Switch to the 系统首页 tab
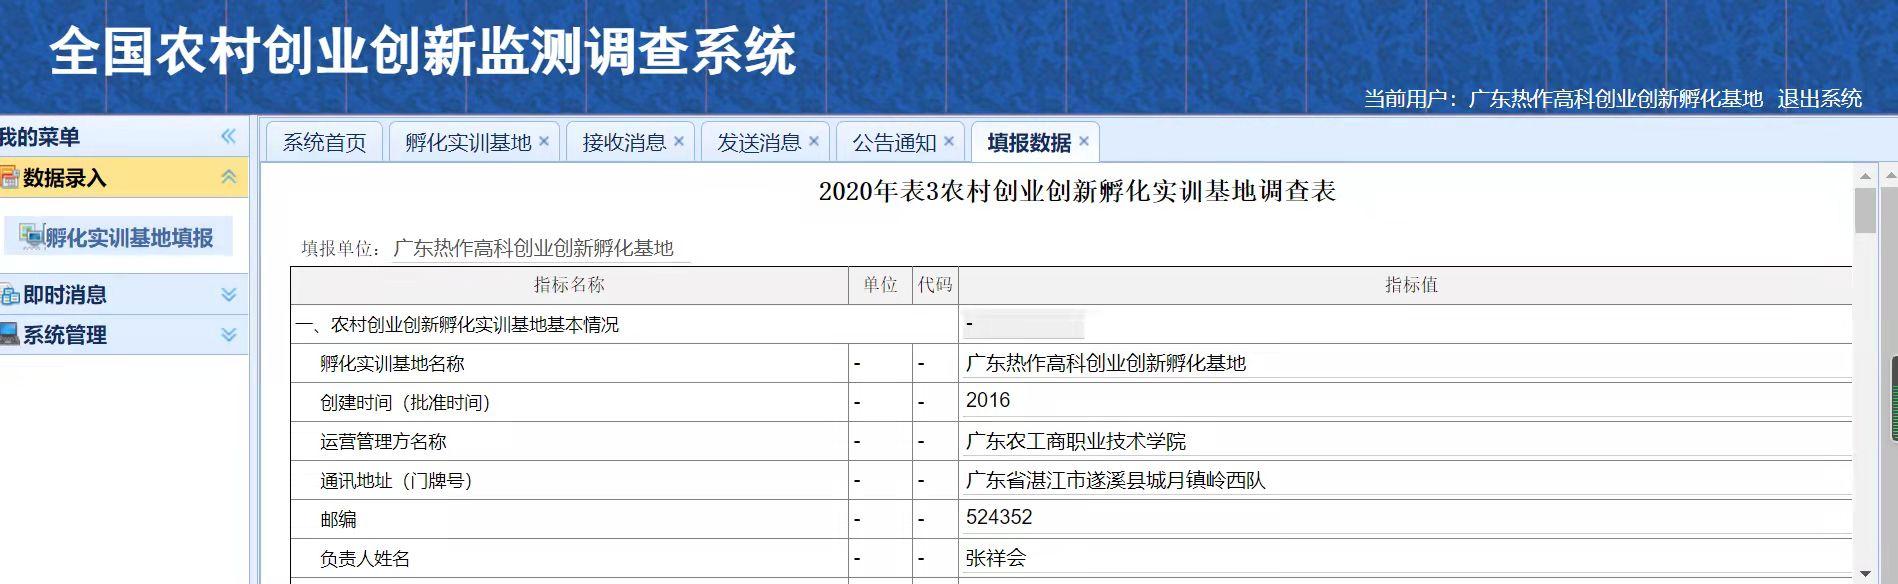 click(x=324, y=143)
